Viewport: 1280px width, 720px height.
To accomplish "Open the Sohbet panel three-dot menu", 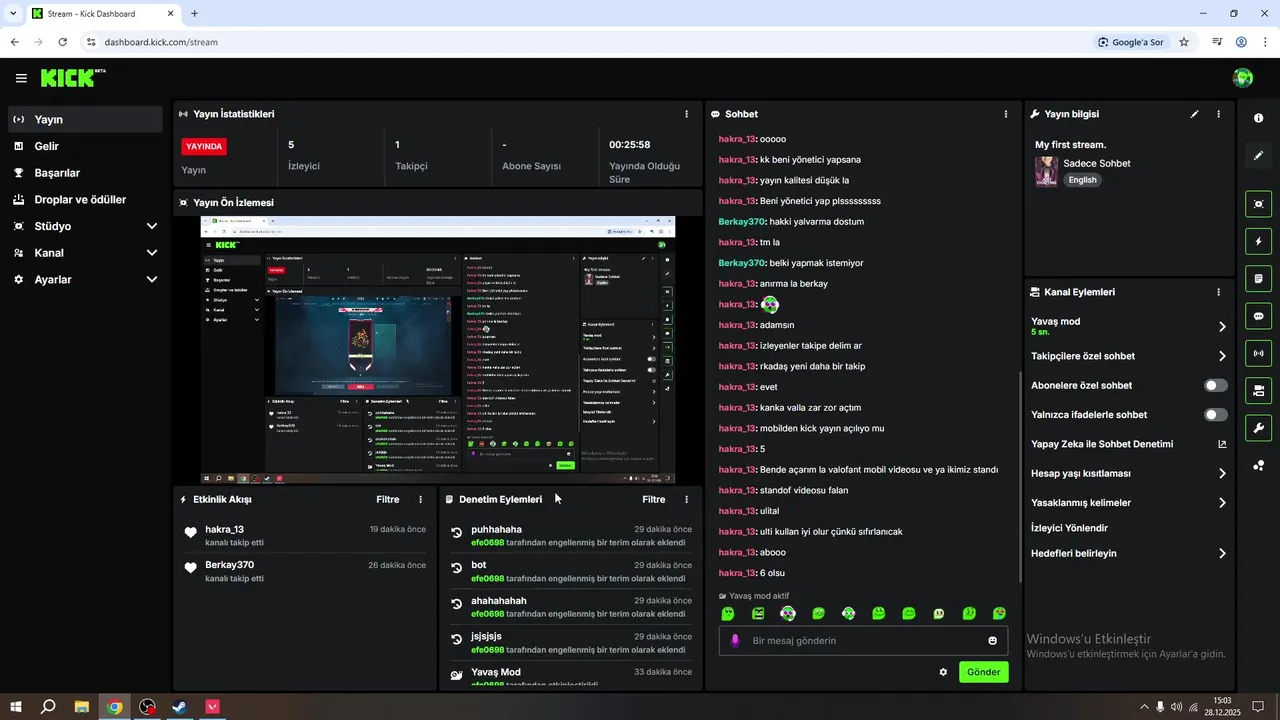I will [x=1005, y=114].
